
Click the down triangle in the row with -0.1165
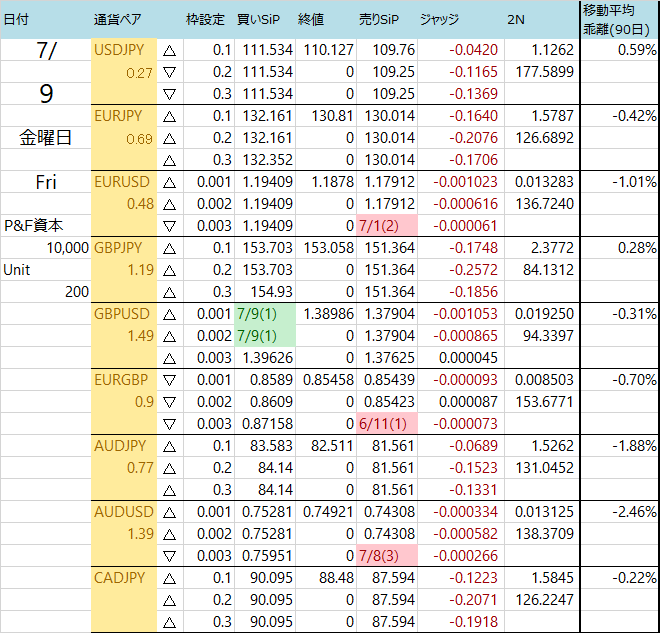(169, 73)
